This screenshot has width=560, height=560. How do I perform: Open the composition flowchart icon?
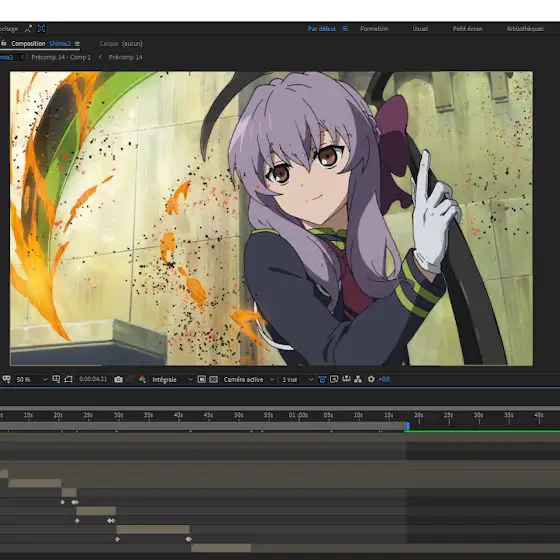(358, 379)
